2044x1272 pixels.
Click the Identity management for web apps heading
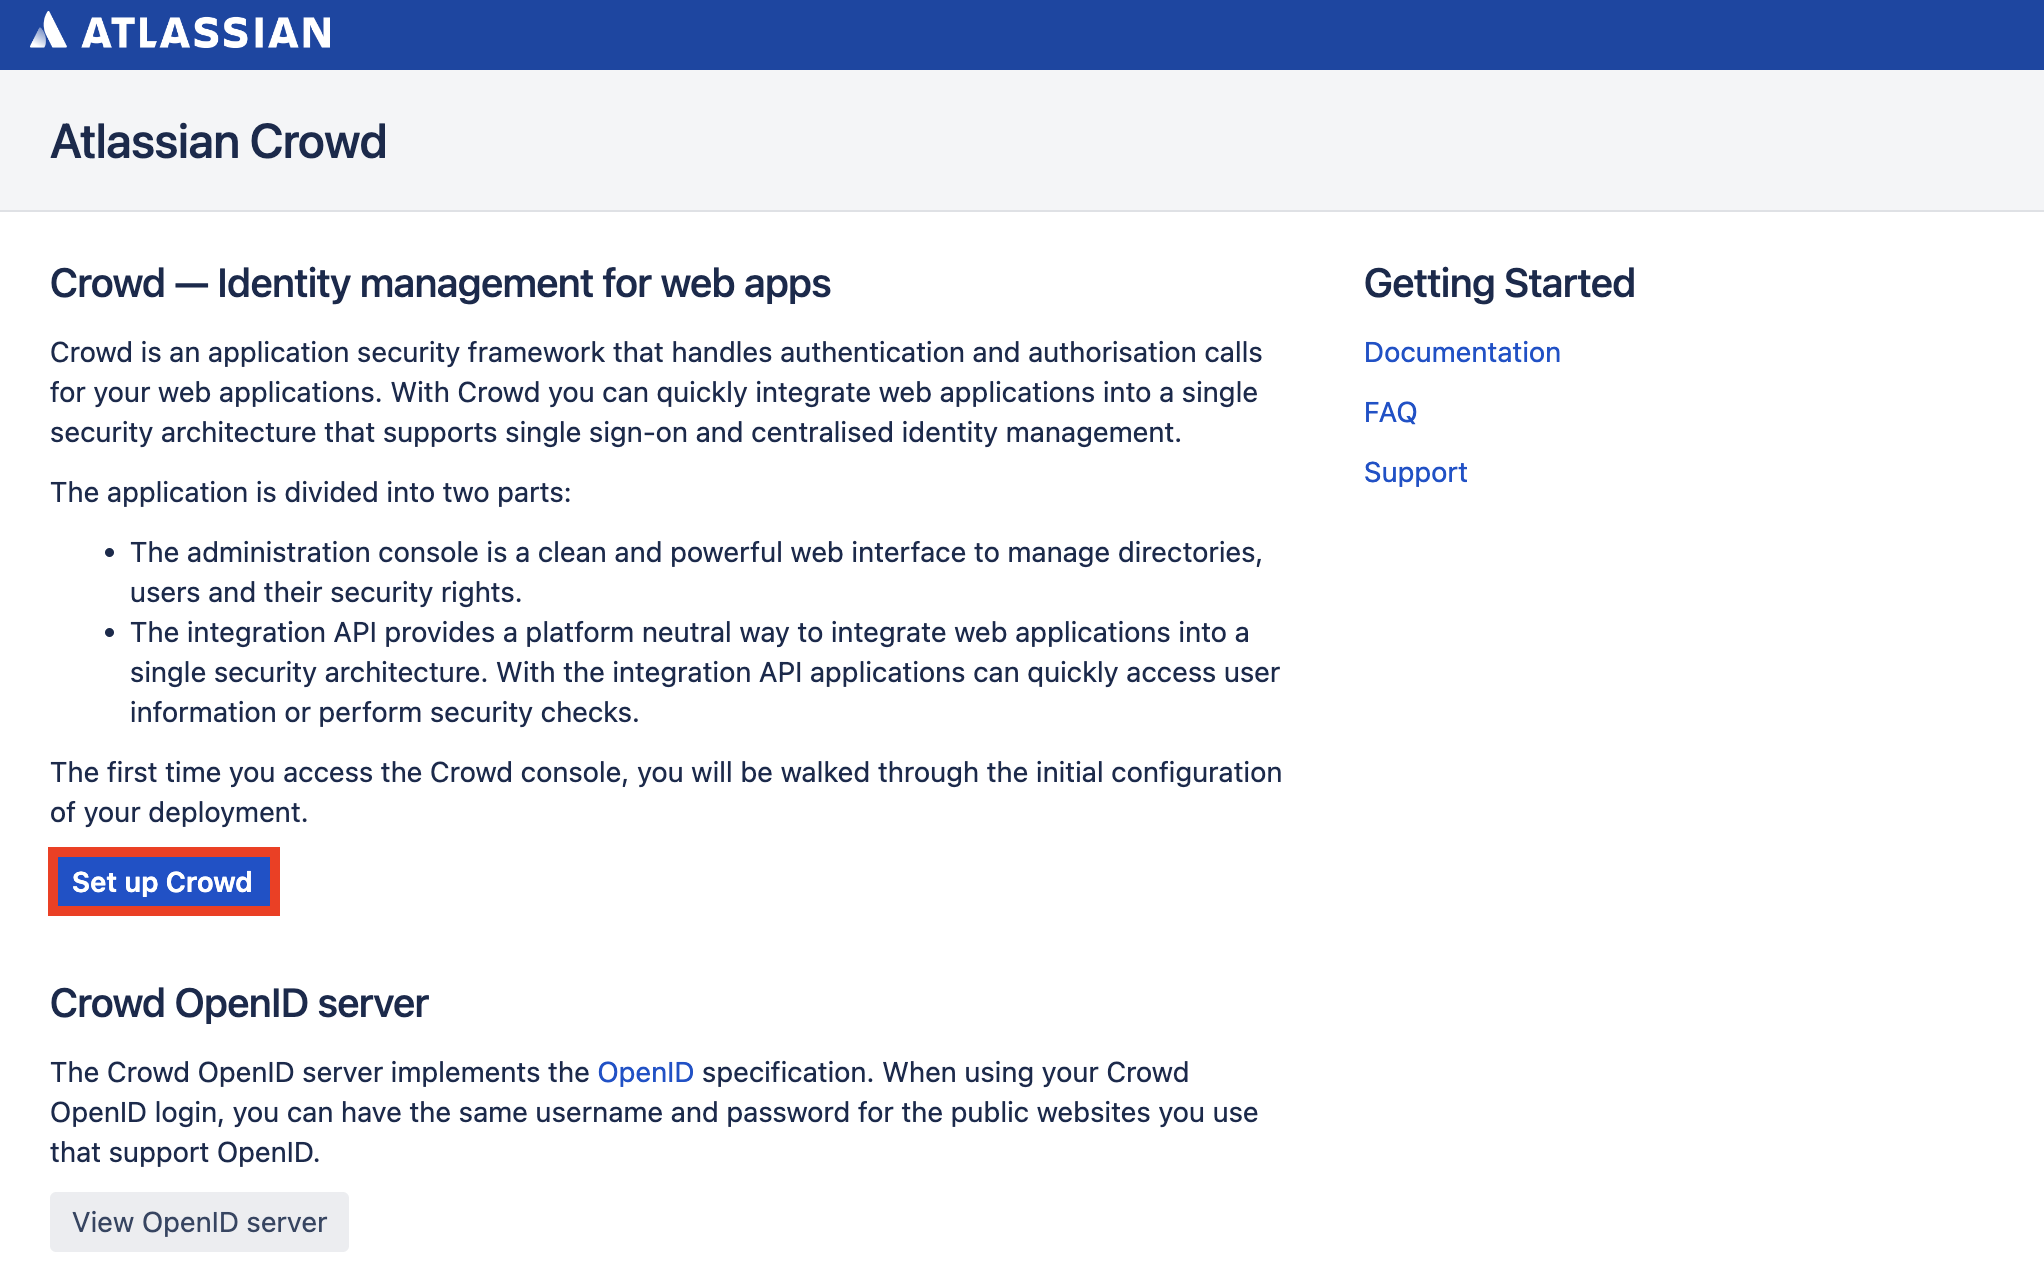(440, 283)
